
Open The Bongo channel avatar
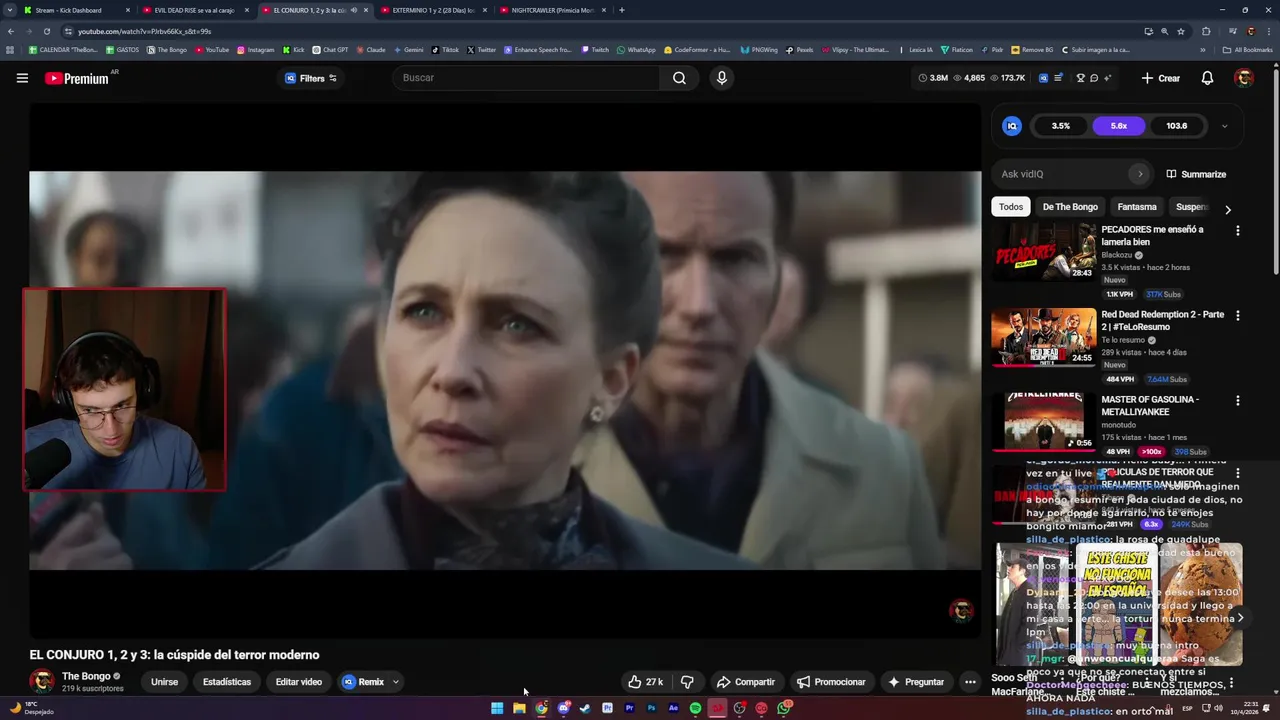pos(42,682)
